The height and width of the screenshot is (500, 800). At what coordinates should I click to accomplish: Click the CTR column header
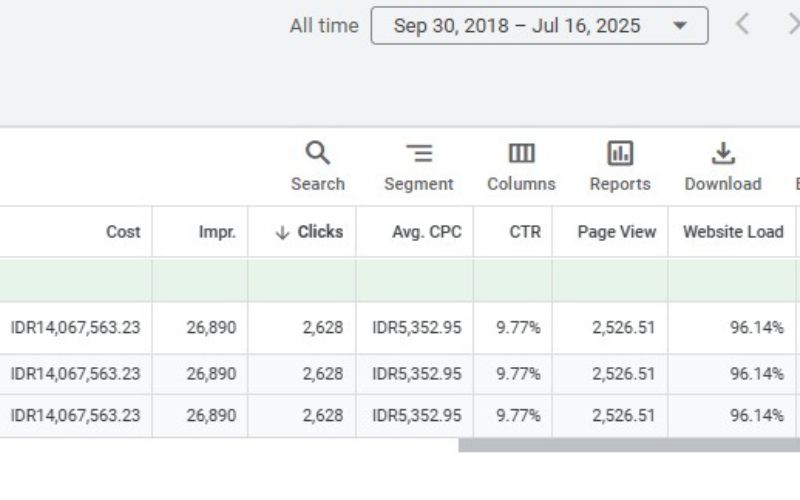[x=524, y=232]
